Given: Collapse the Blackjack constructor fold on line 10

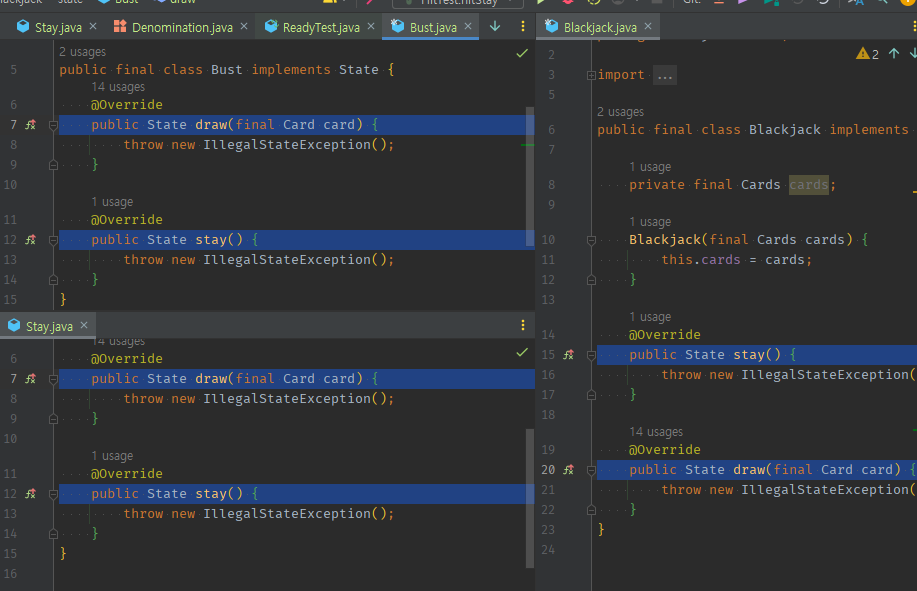Looking at the screenshot, I should click(591, 240).
